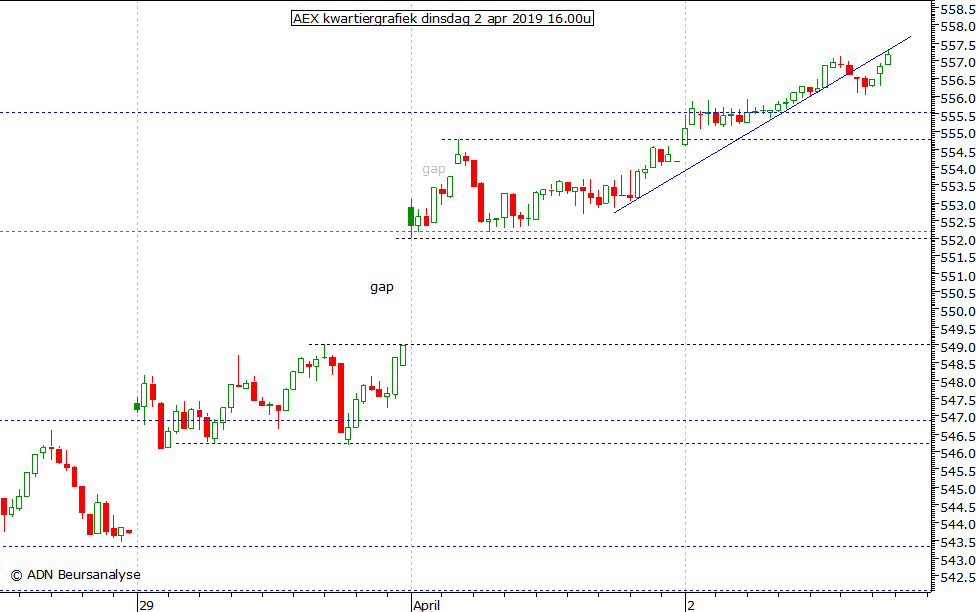Click the 557.0 price axis label
This screenshot has width=979, height=612.
coord(958,62)
